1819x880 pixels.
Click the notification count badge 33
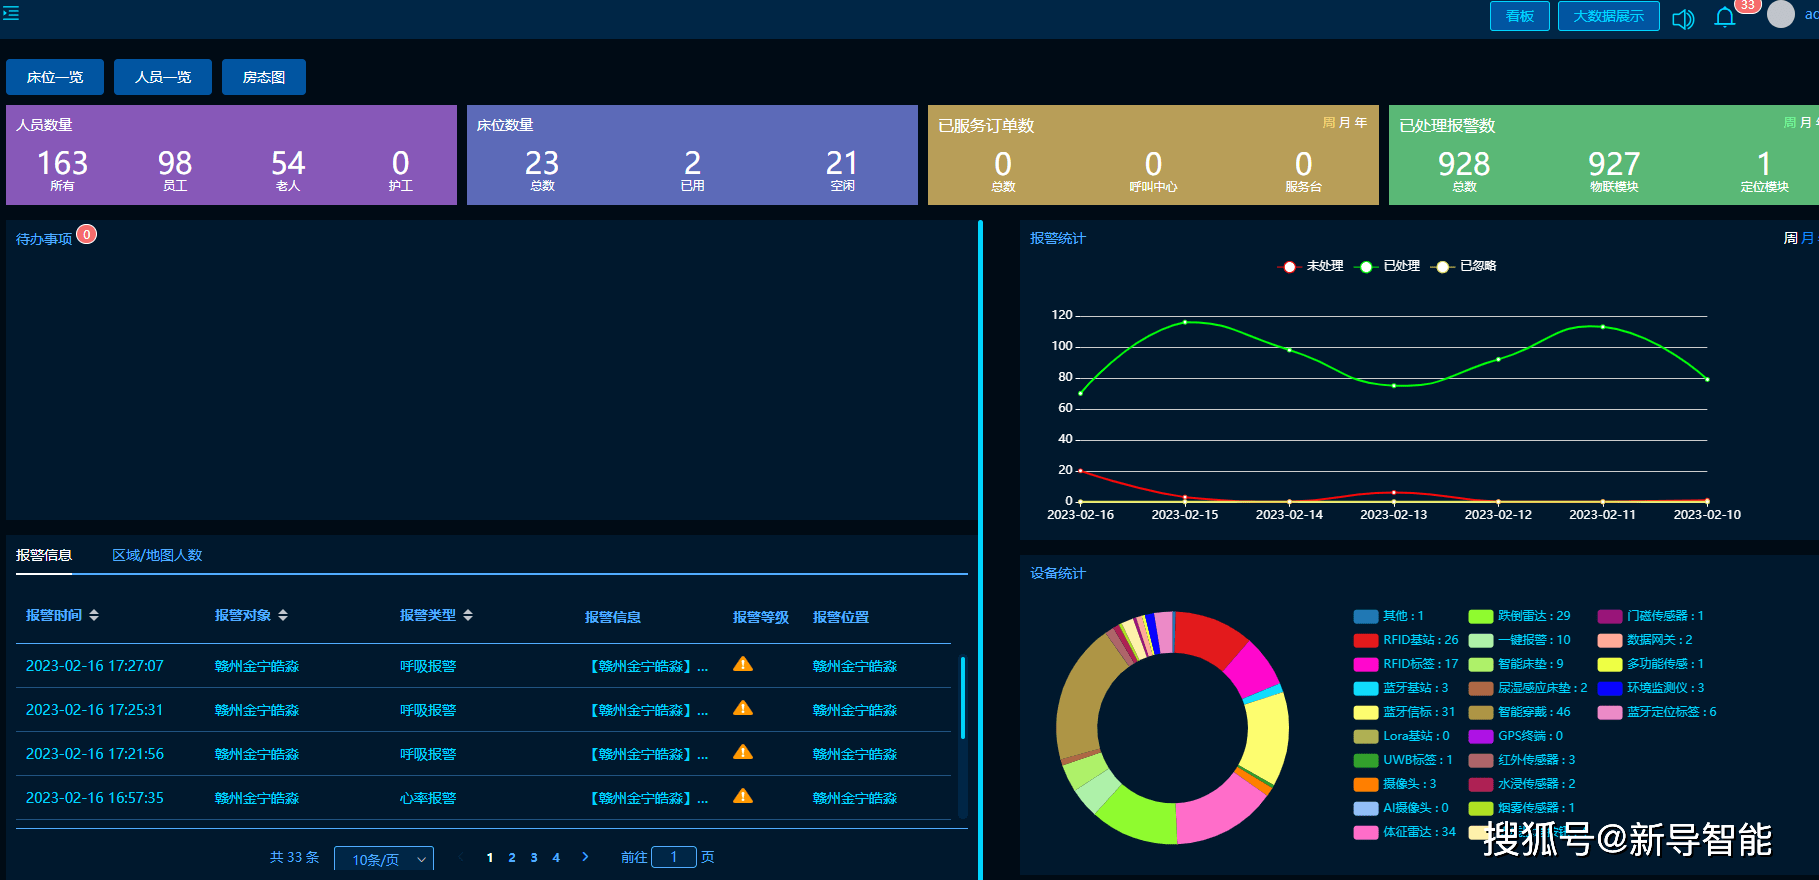1747,6
